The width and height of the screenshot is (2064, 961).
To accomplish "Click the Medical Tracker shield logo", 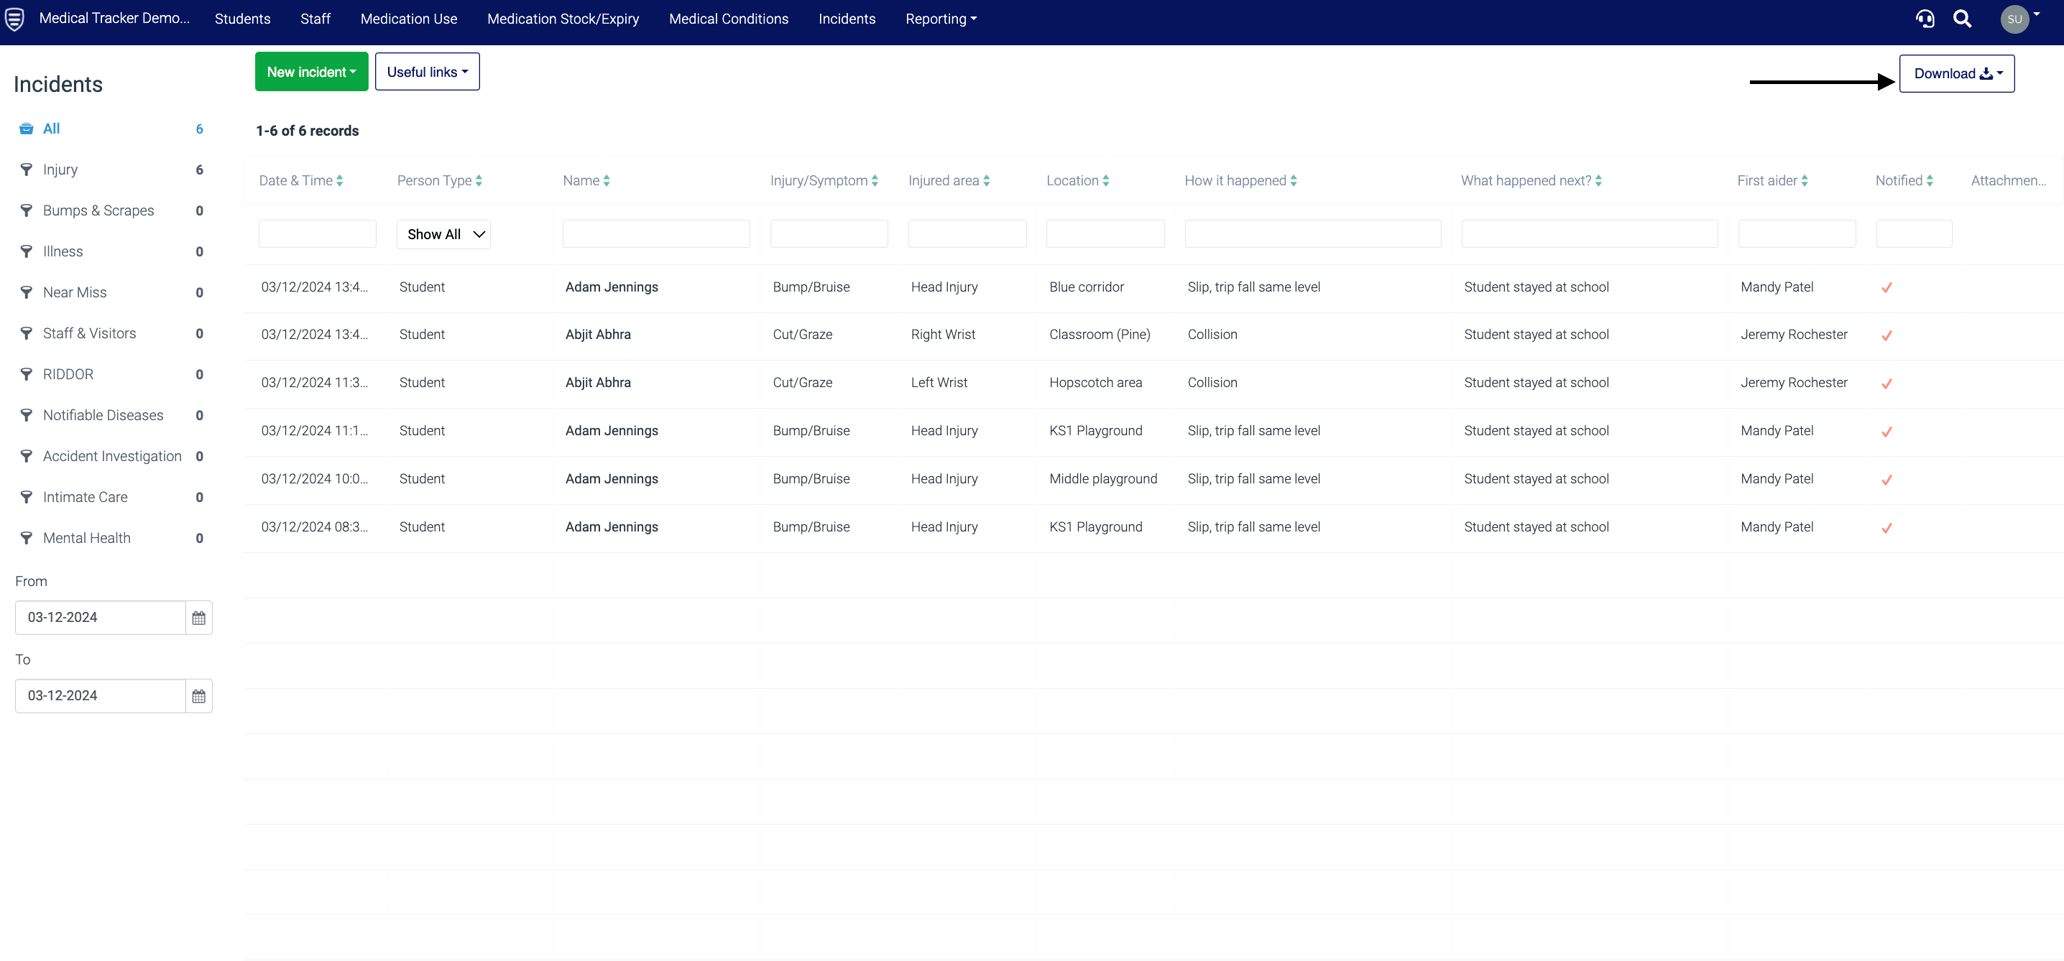I will (15, 19).
